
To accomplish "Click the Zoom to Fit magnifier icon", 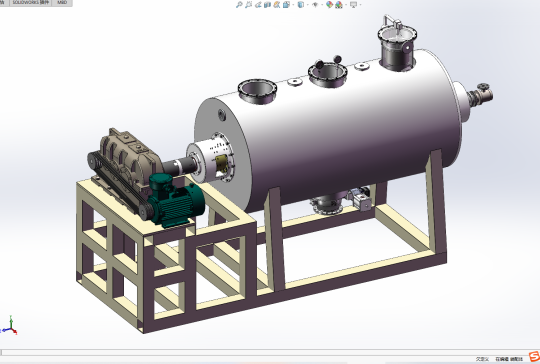I will [239, 4].
